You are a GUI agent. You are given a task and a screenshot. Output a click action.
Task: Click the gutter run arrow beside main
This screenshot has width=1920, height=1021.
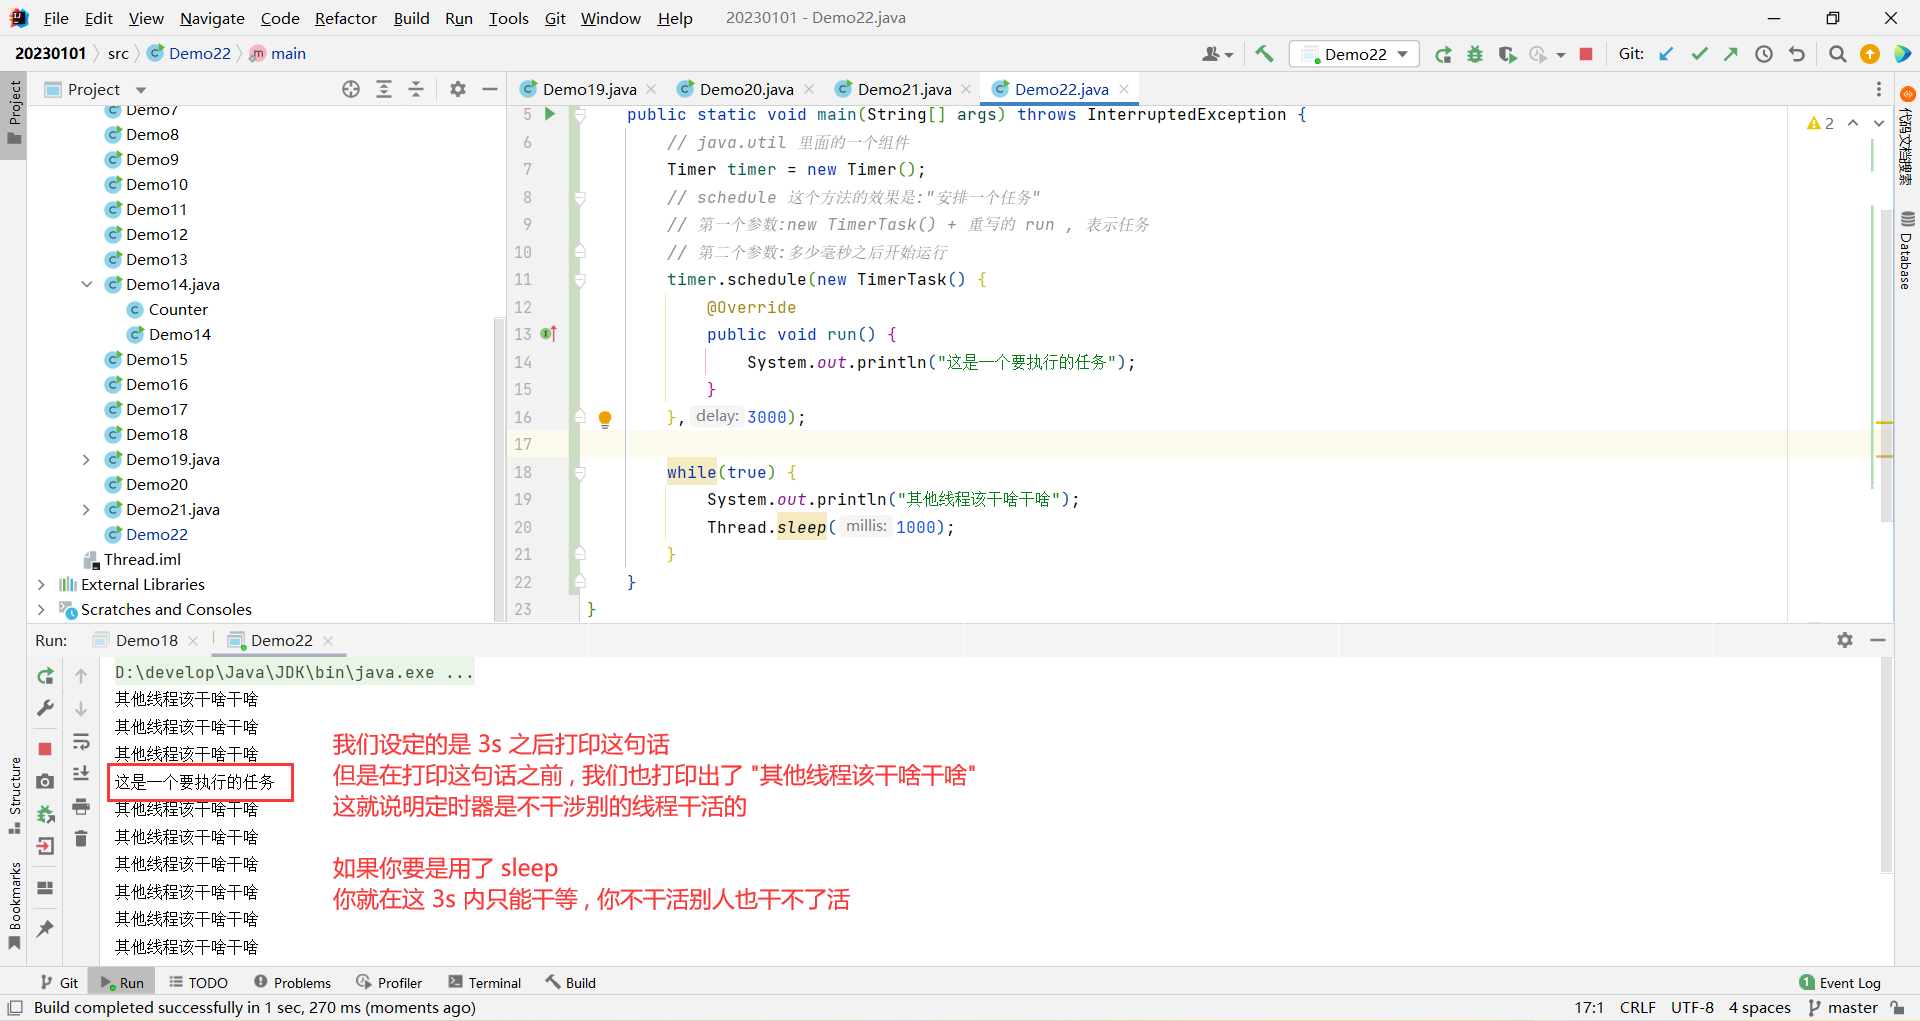(549, 114)
